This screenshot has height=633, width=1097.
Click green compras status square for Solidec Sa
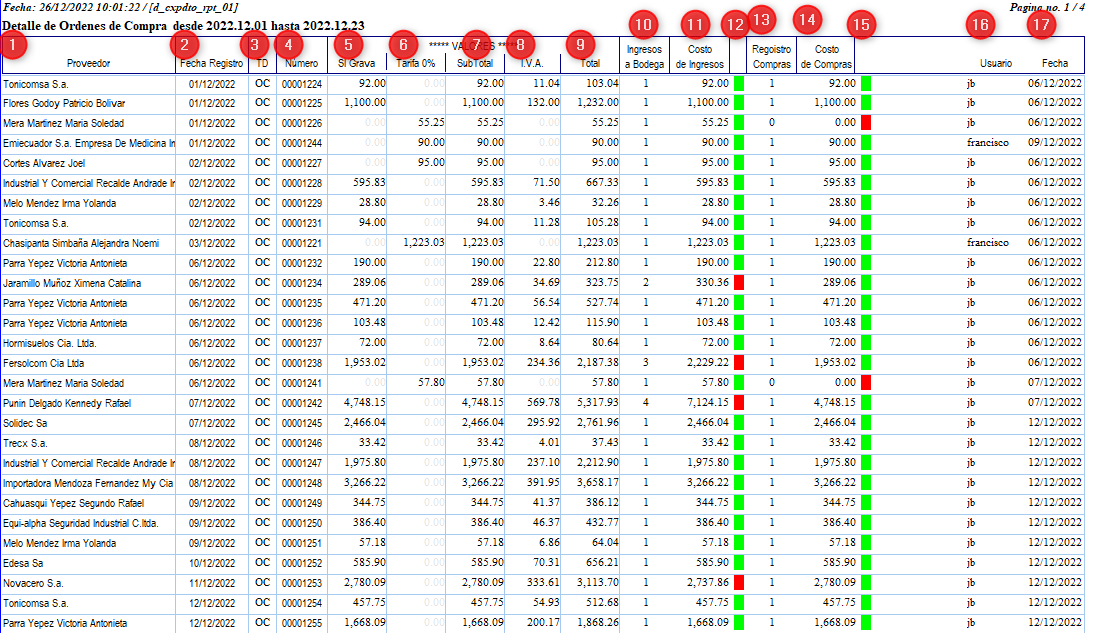866,423
